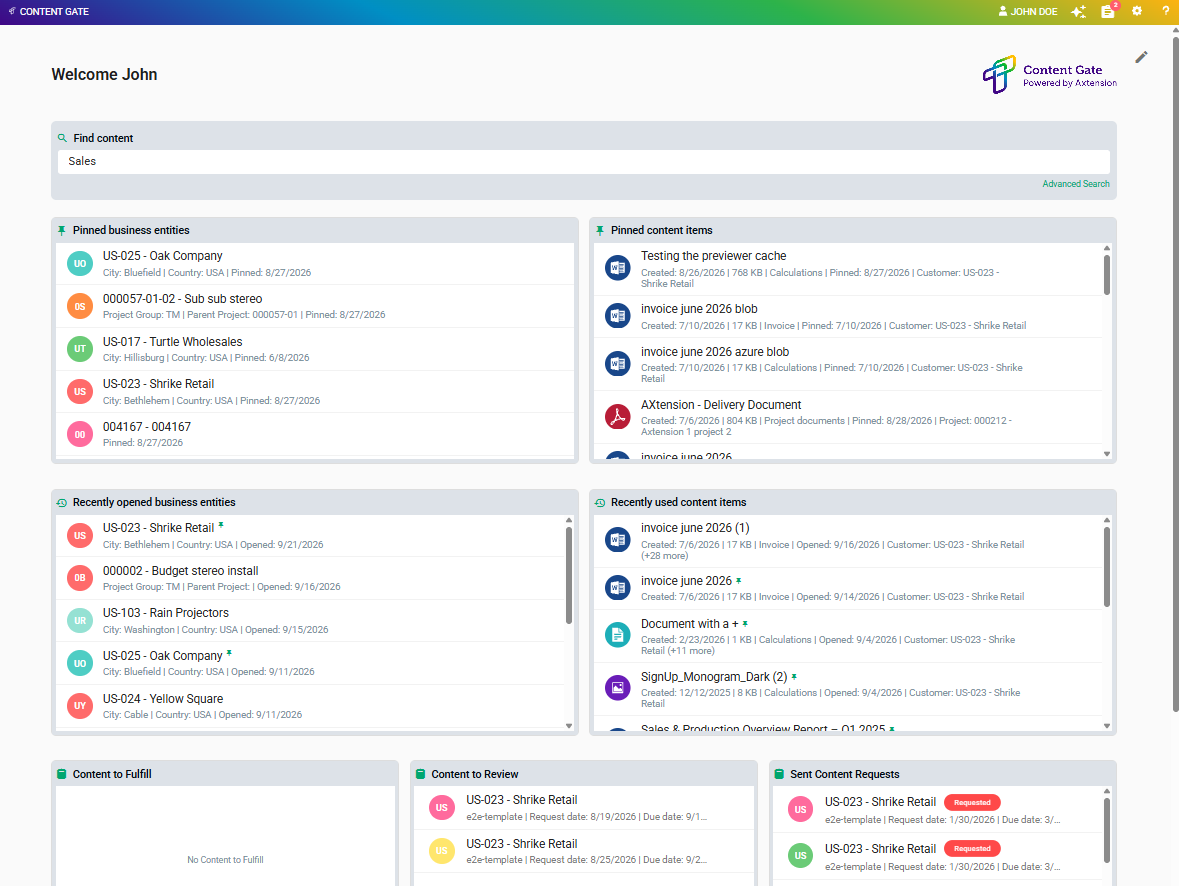The width and height of the screenshot is (1179, 886).
Task: Open image icon for SignUp_Monogram_Dark (2)
Action: click(x=618, y=687)
